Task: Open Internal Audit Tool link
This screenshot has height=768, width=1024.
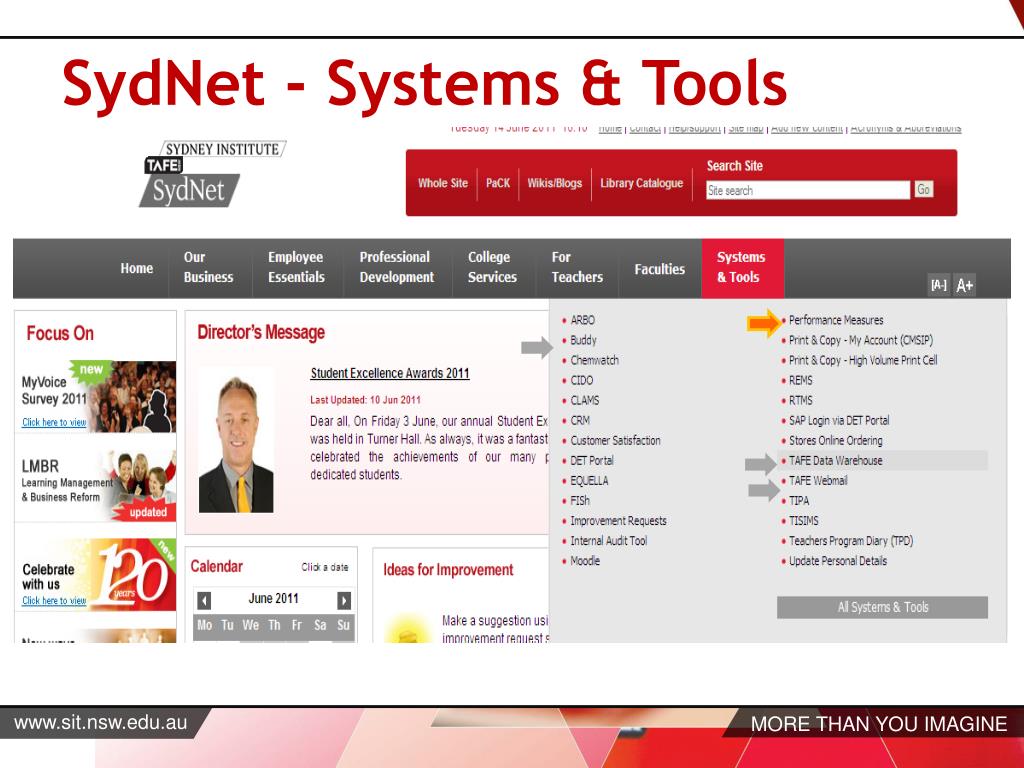Action: pyautogui.click(x=609, y=541)
